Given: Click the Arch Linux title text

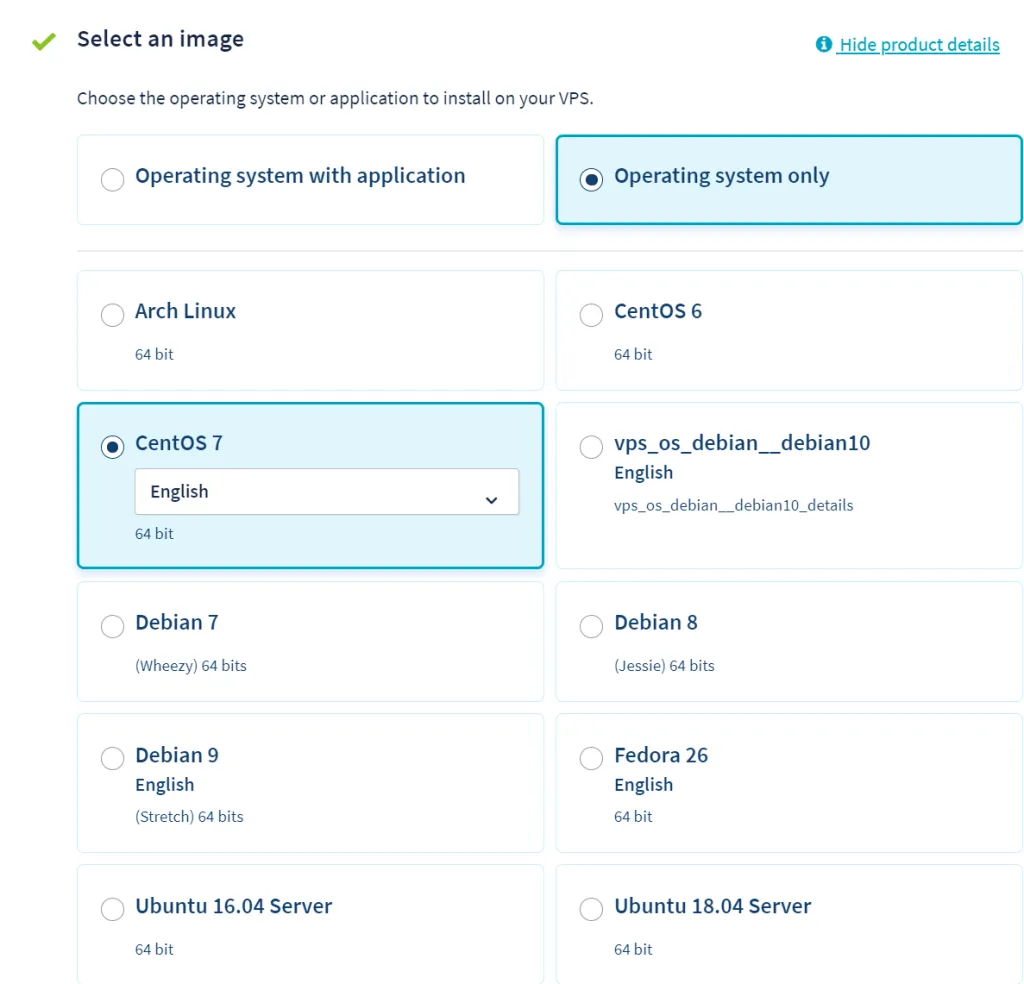Looking at the screenshot, I should (185, 311).
